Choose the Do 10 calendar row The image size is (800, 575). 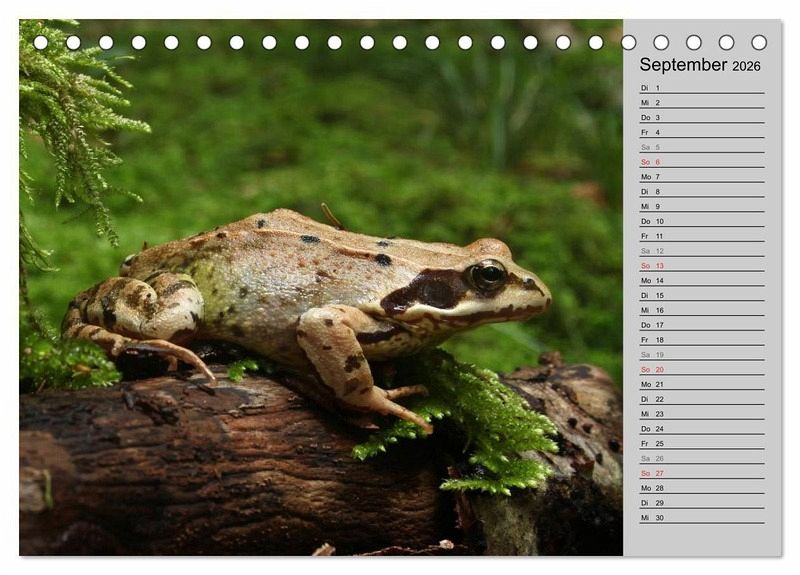pos(701,221)
